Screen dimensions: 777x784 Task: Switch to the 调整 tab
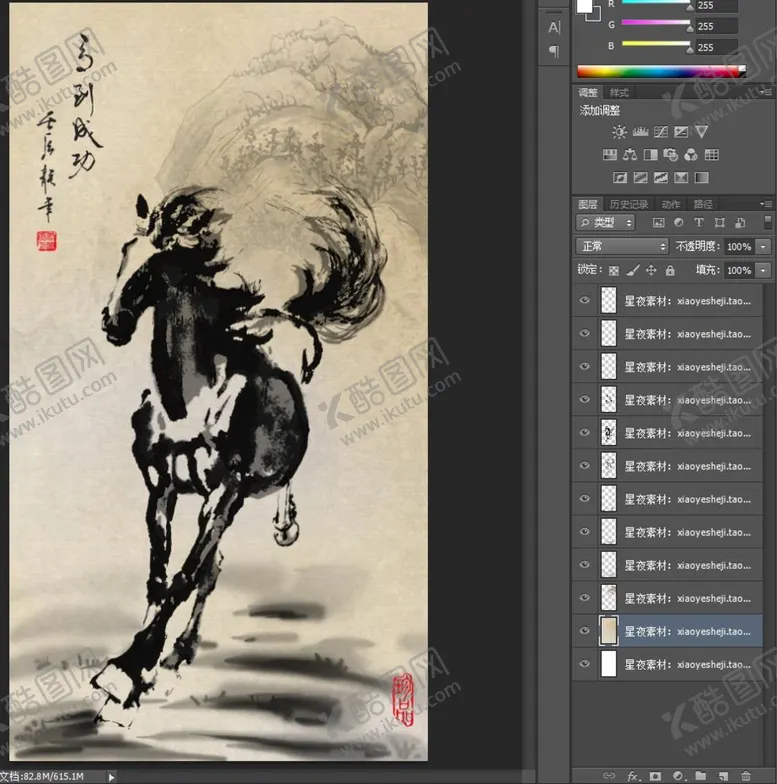point(588,92)
